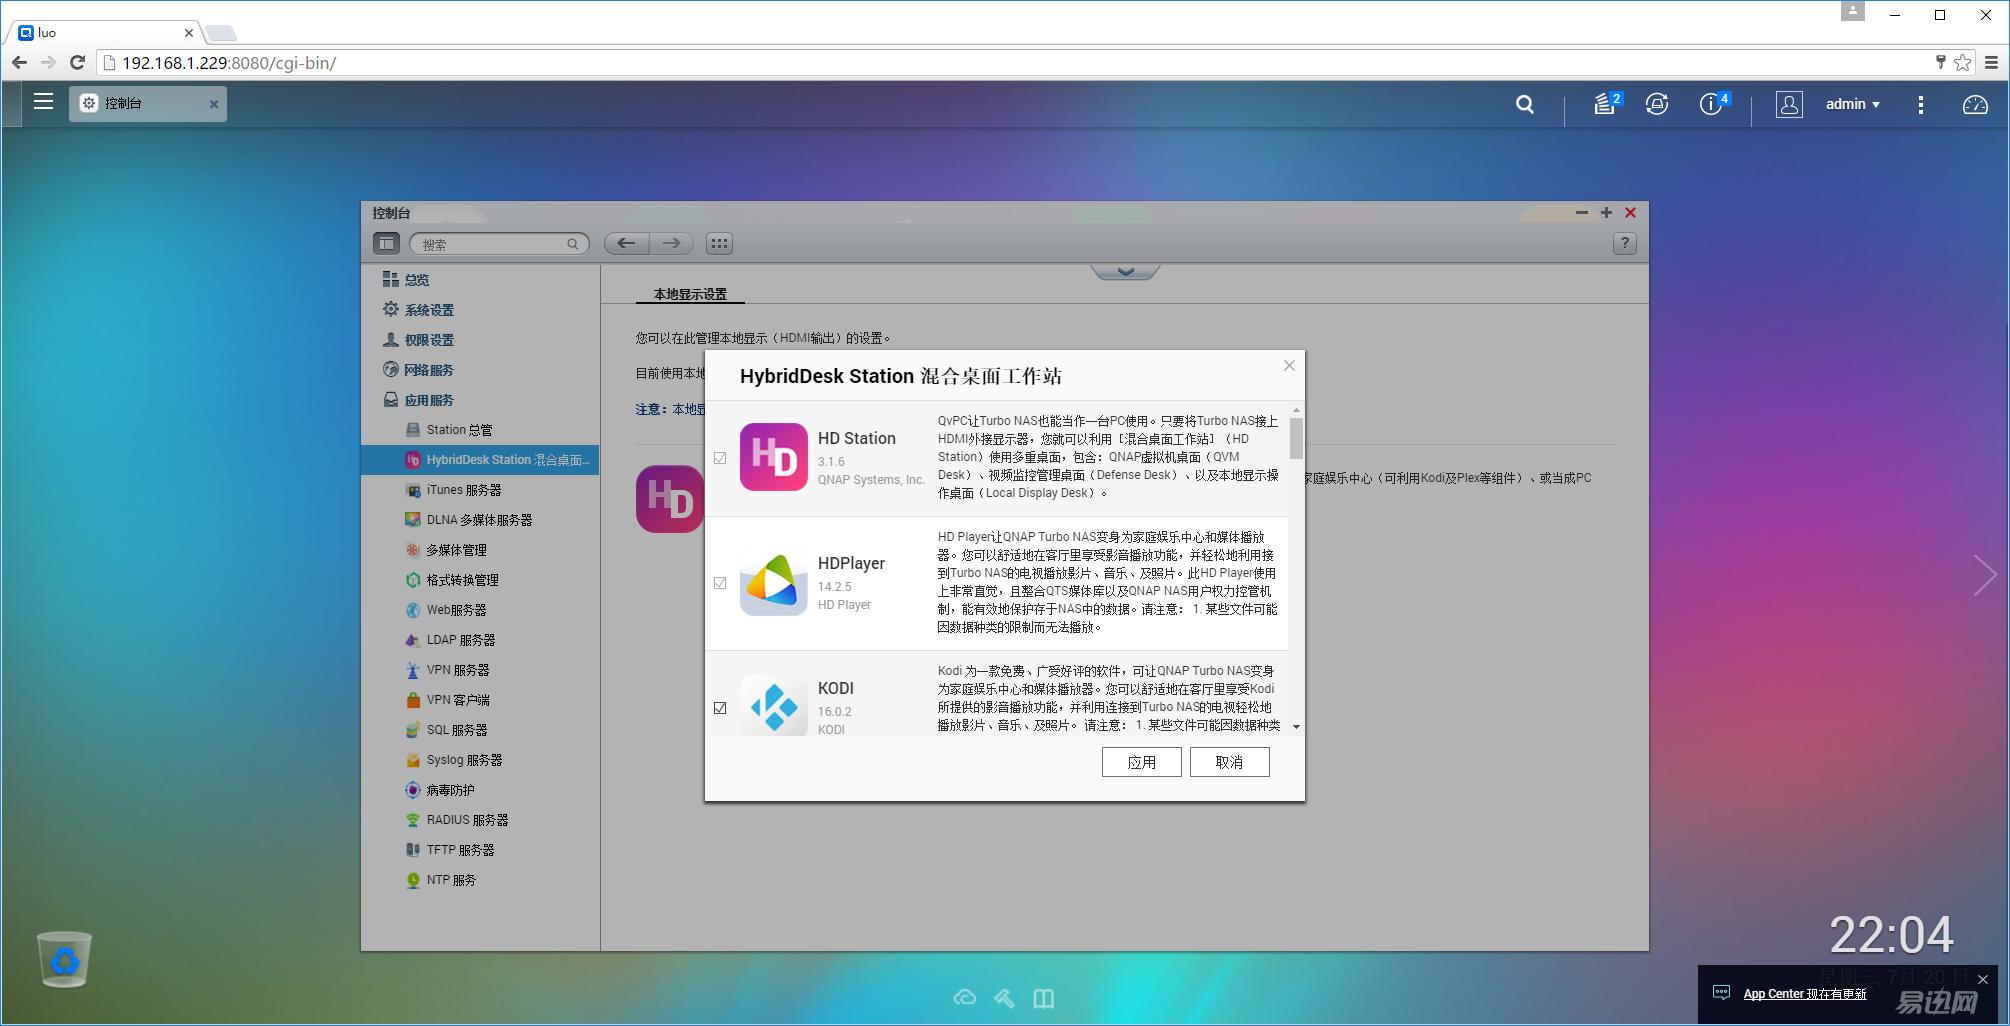
Task: Switch to the 本地显示设置 tab
Action: click(x=690, y=294)
